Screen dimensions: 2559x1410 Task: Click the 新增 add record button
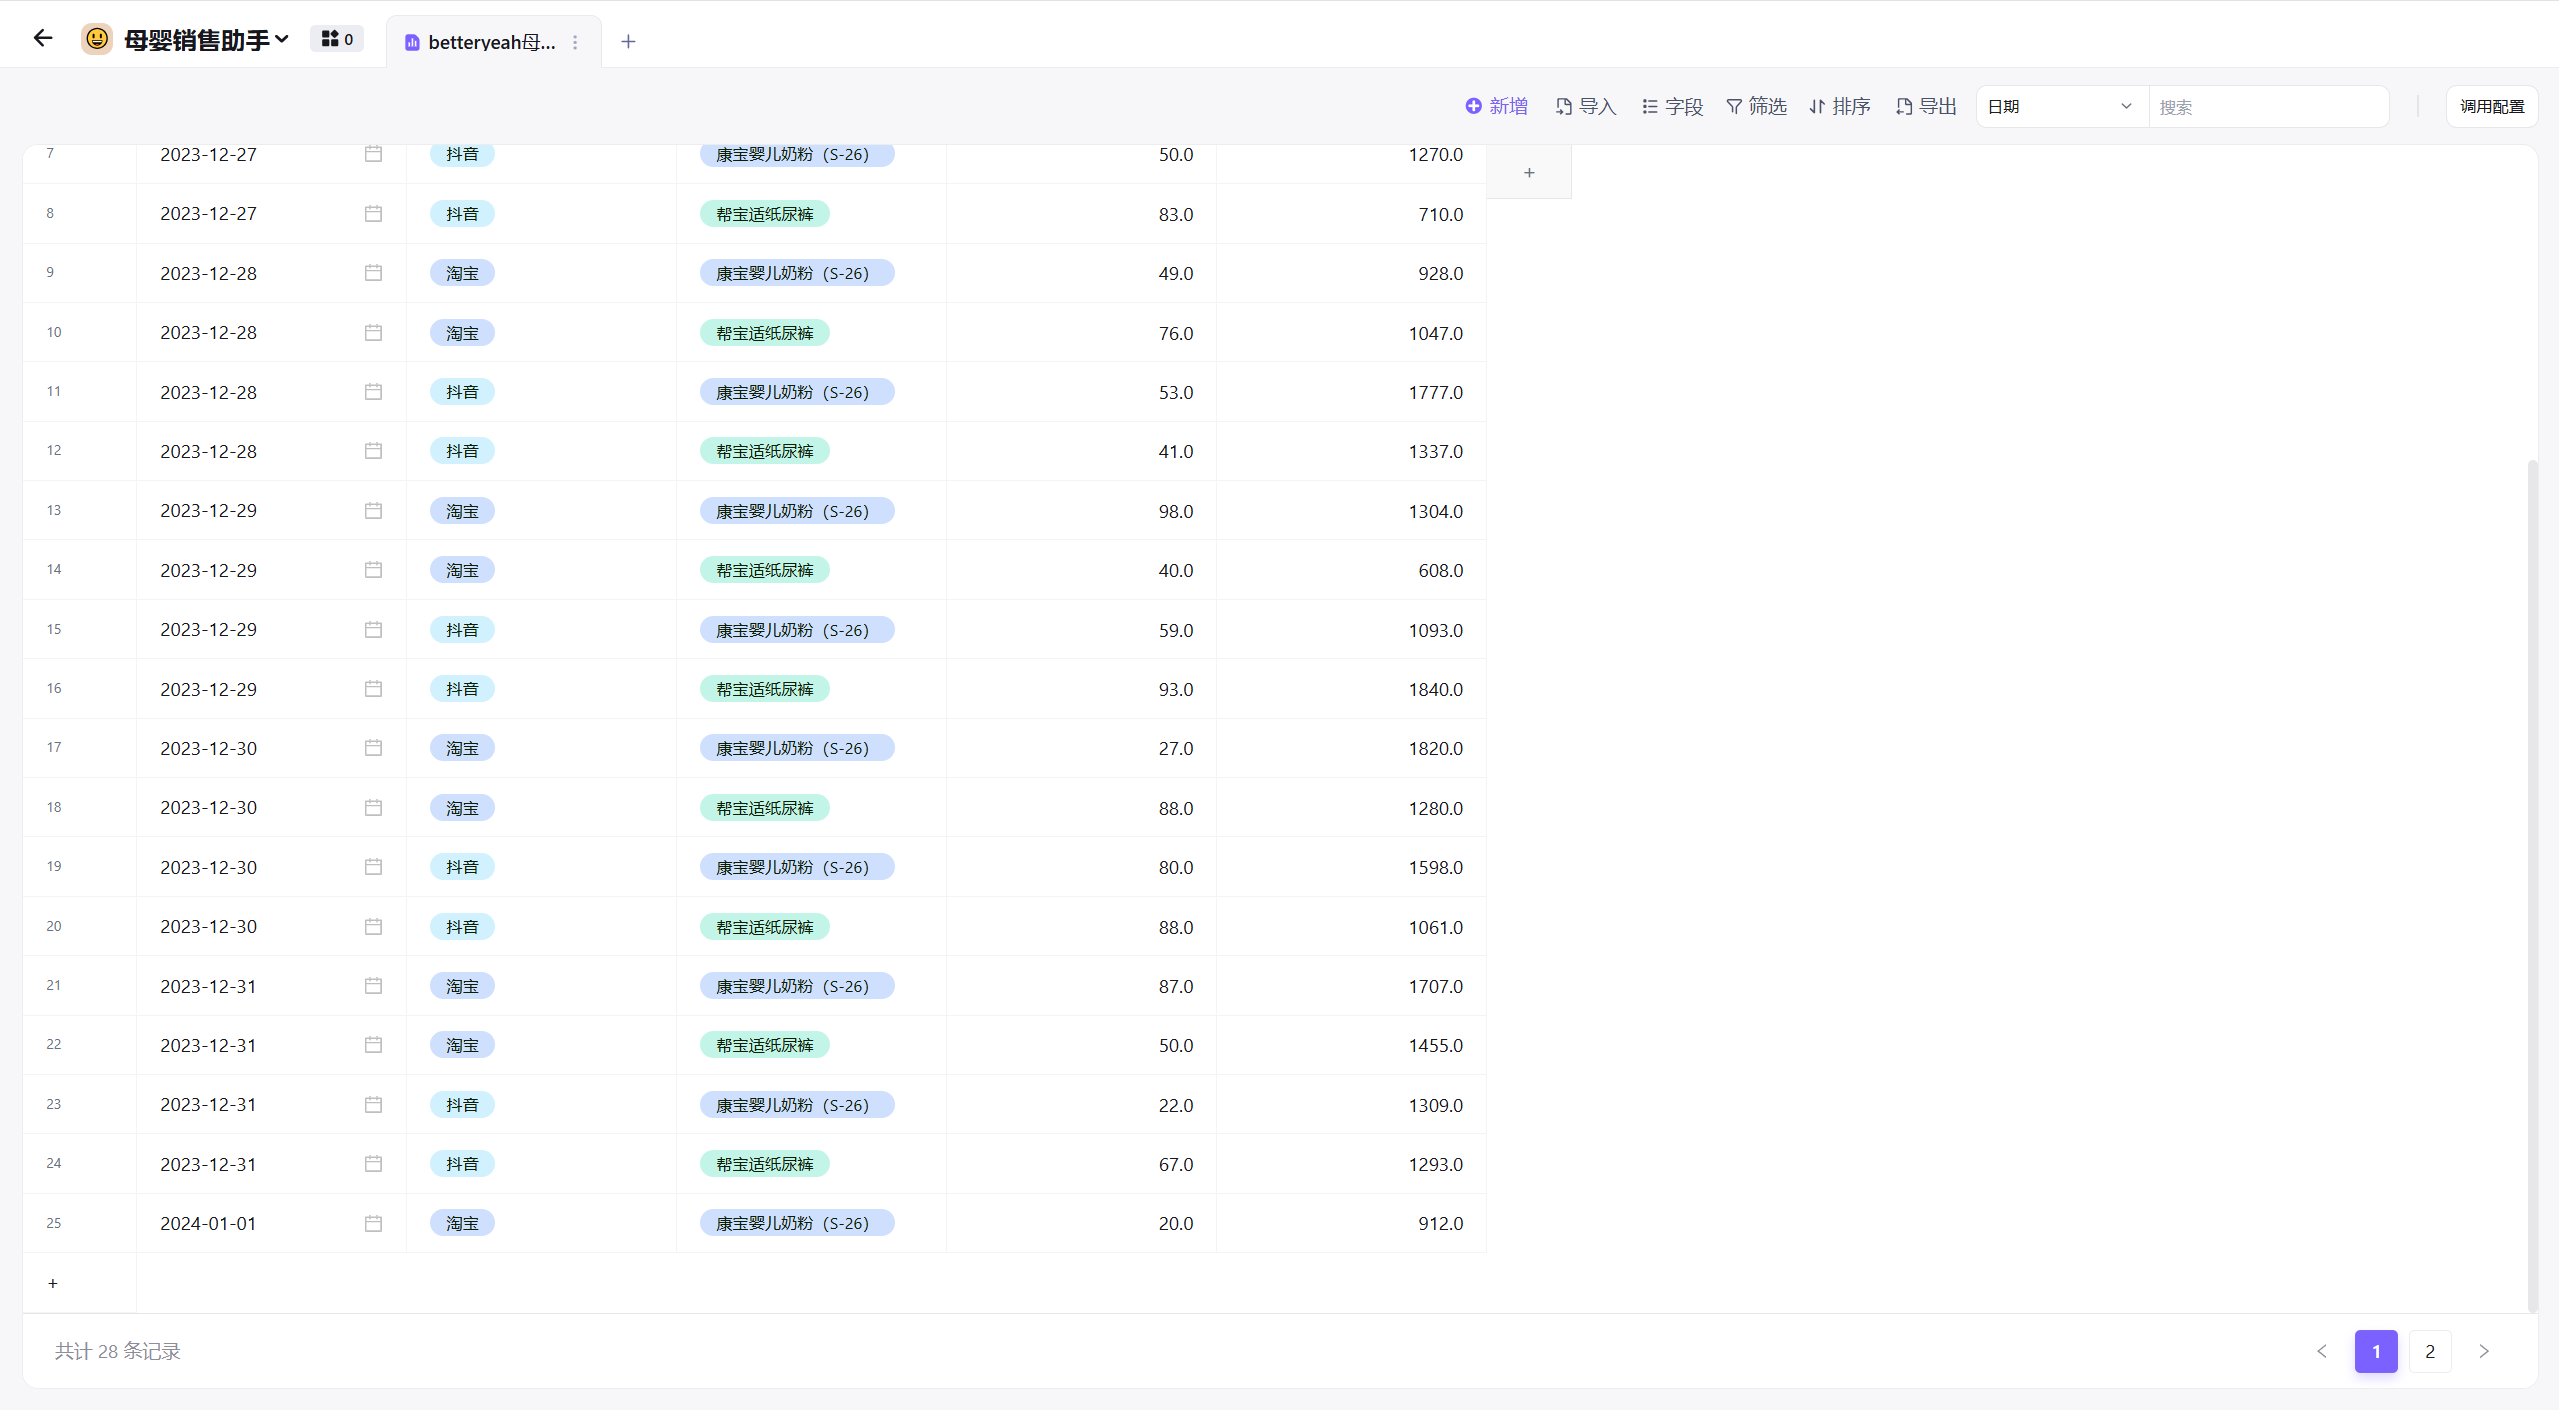click(x=1497, y=106)
